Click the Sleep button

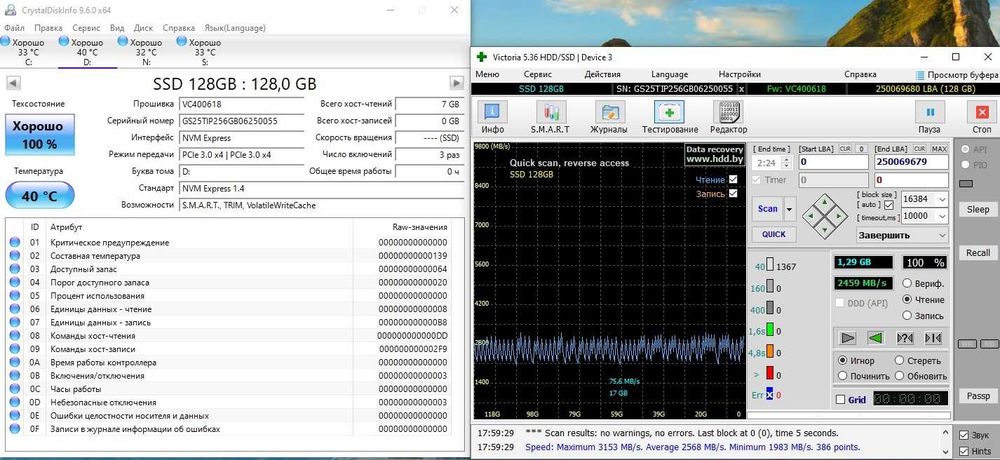(978, 209)
